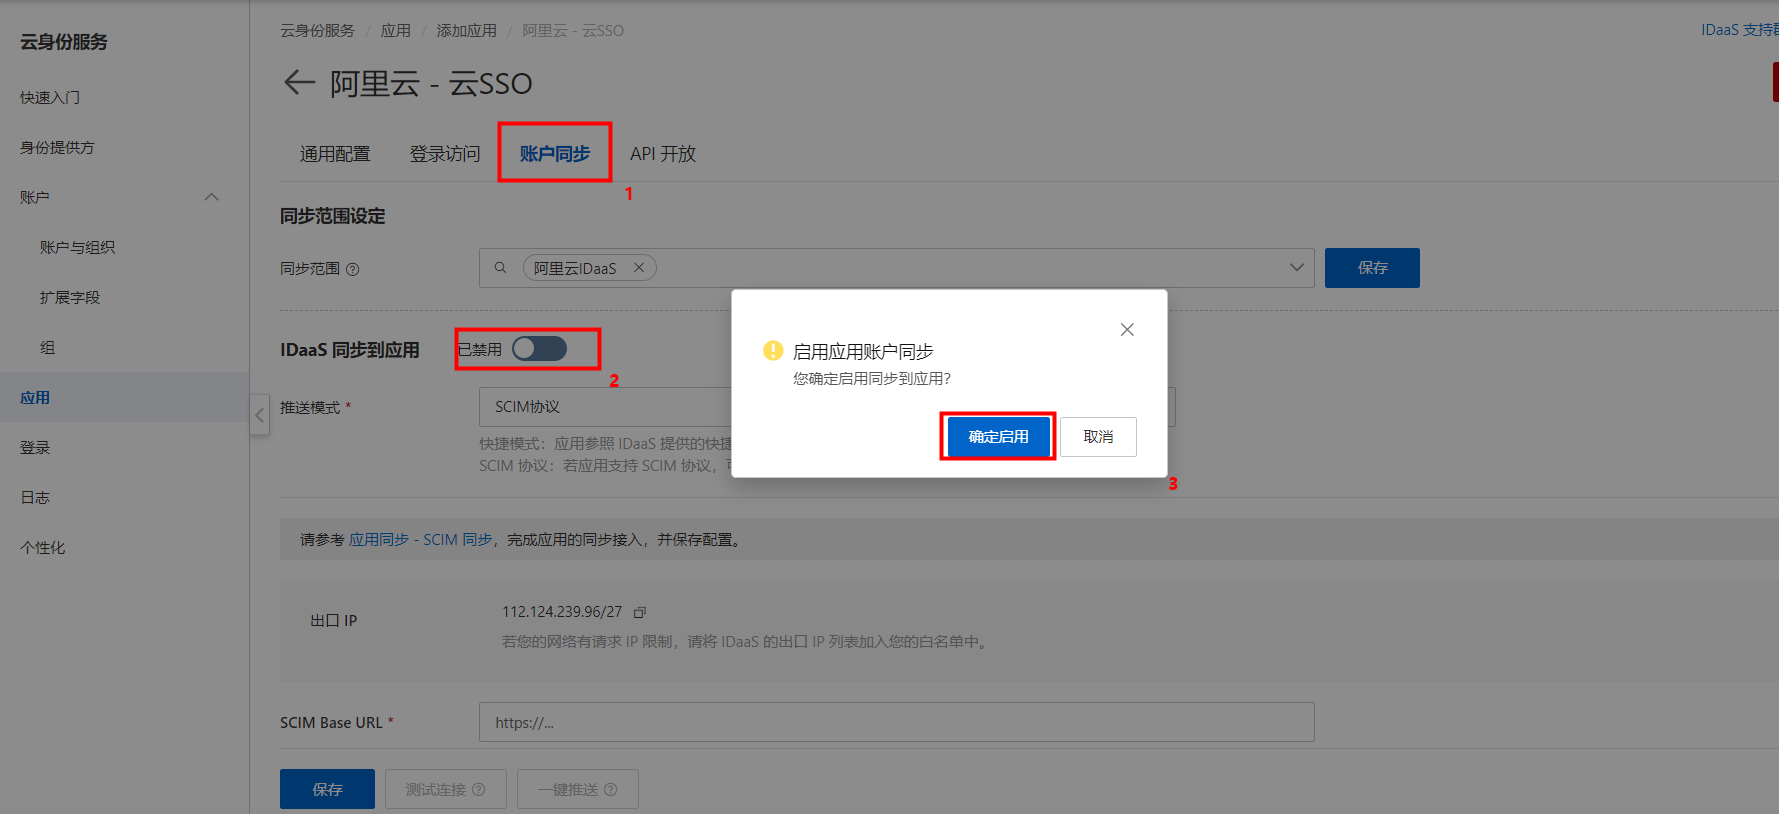Click the SCIM Base URL input field
Image resolution: width=1779 pixels, height=814 pixels.
pyautogui.click(x=896, y=722)
